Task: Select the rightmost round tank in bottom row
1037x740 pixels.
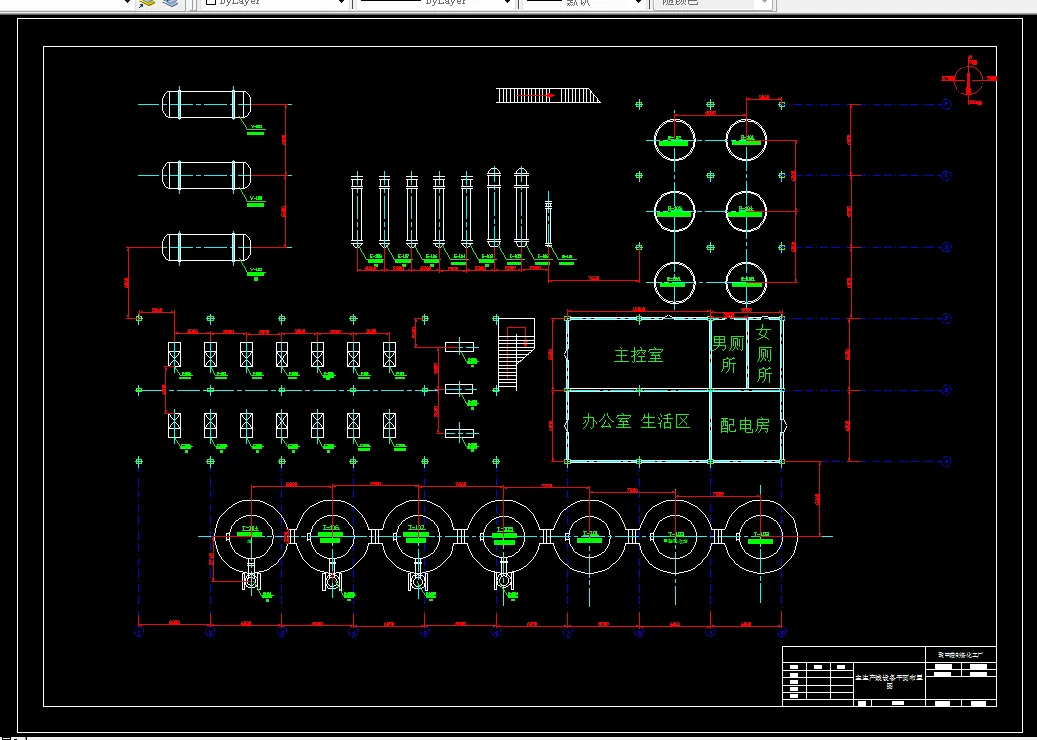Action: click(760, 537)
